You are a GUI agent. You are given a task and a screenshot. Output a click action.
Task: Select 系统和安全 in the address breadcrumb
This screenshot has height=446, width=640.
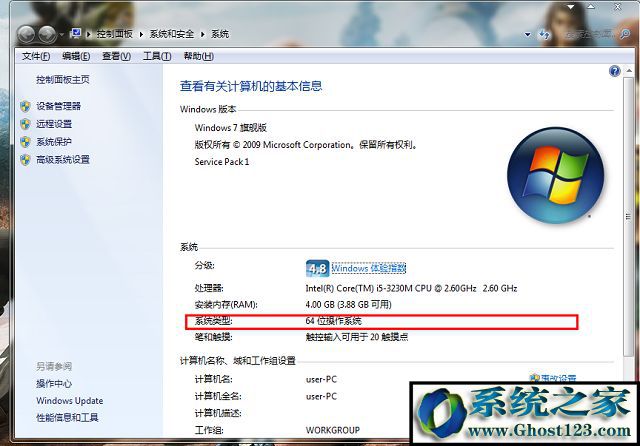coord(171,34)
